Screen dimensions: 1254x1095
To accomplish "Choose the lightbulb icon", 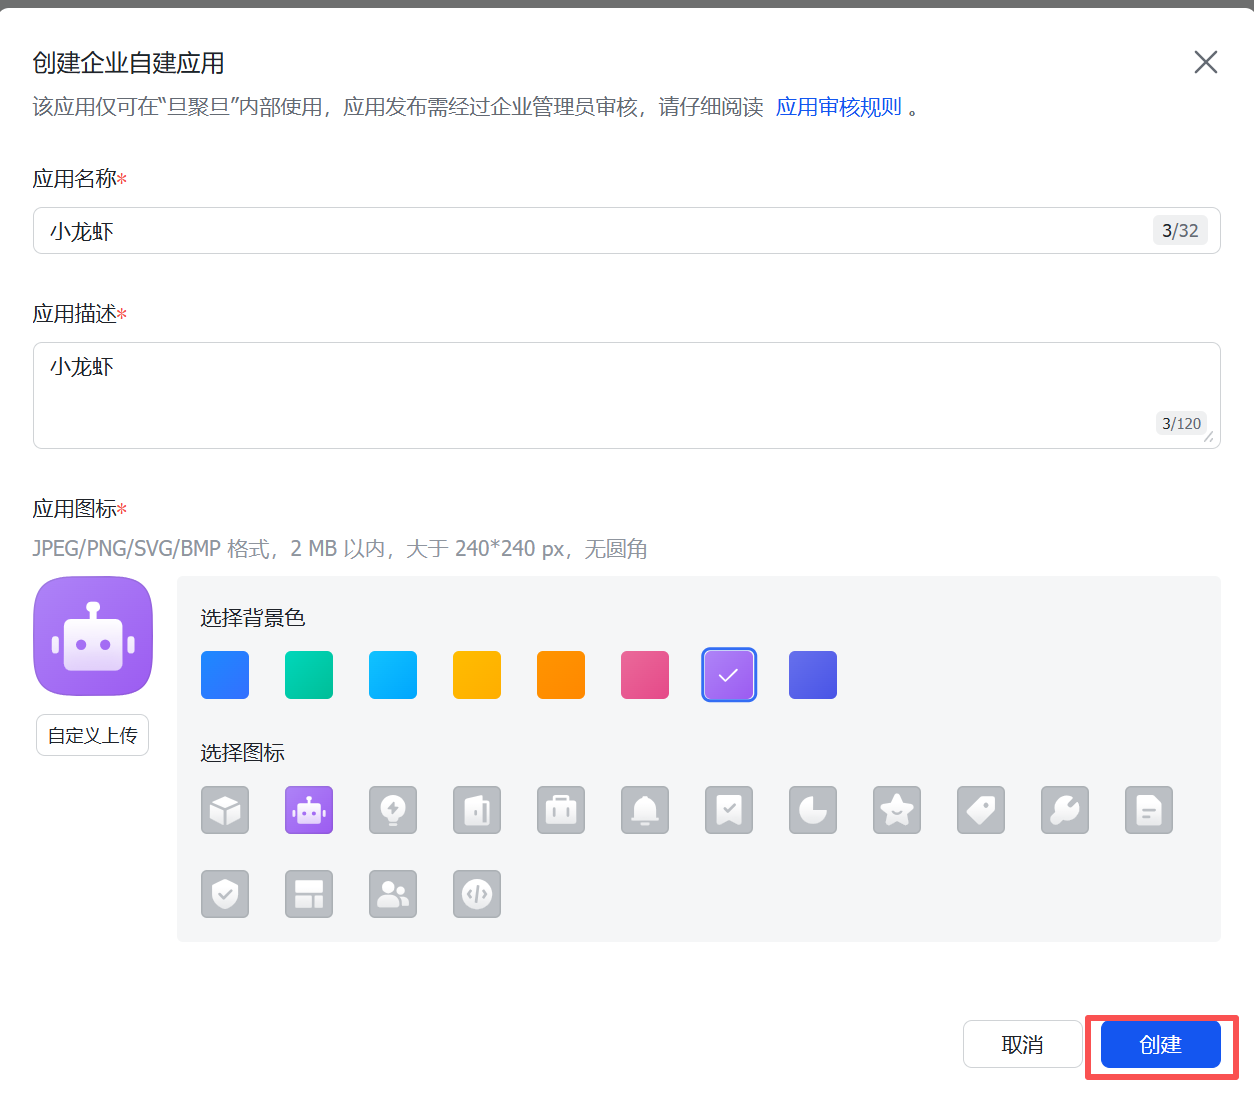I will [x=393, y=810].
